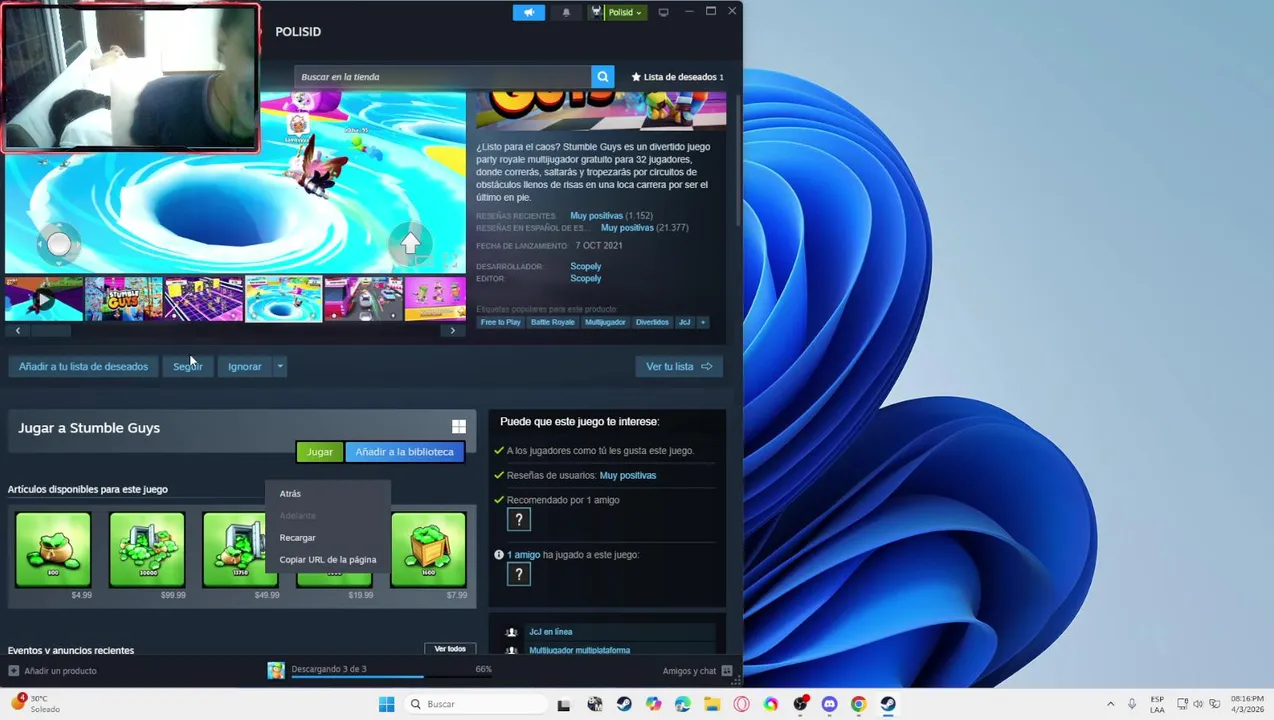Viewport: 1274px width, 720px height.
Task: Click the green Jugar button
Action: (x=319, y=452)
